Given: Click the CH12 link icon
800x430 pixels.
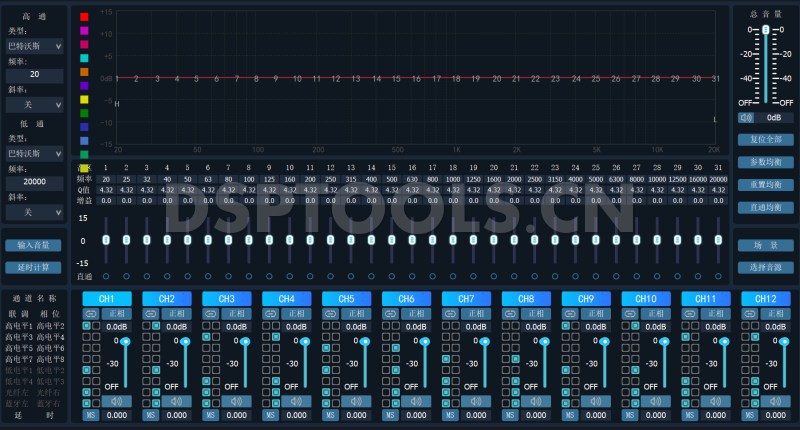Looking at the screenshot, I should 749,314.
